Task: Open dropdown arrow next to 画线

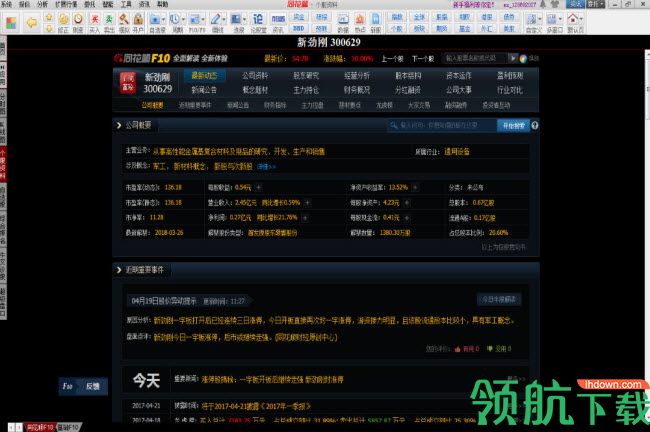Action: 224,19
